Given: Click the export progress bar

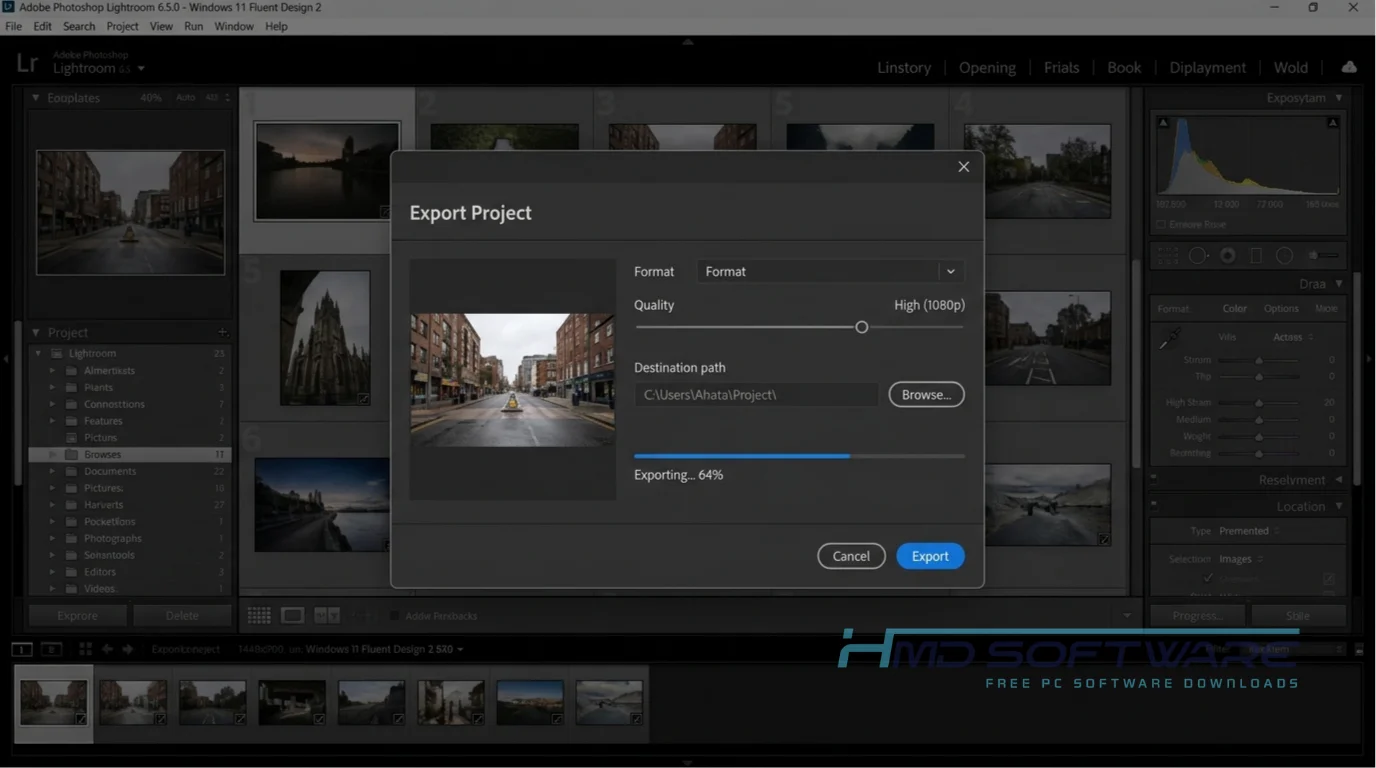Looking at the screenshot, I should click(x=799, y=456).
